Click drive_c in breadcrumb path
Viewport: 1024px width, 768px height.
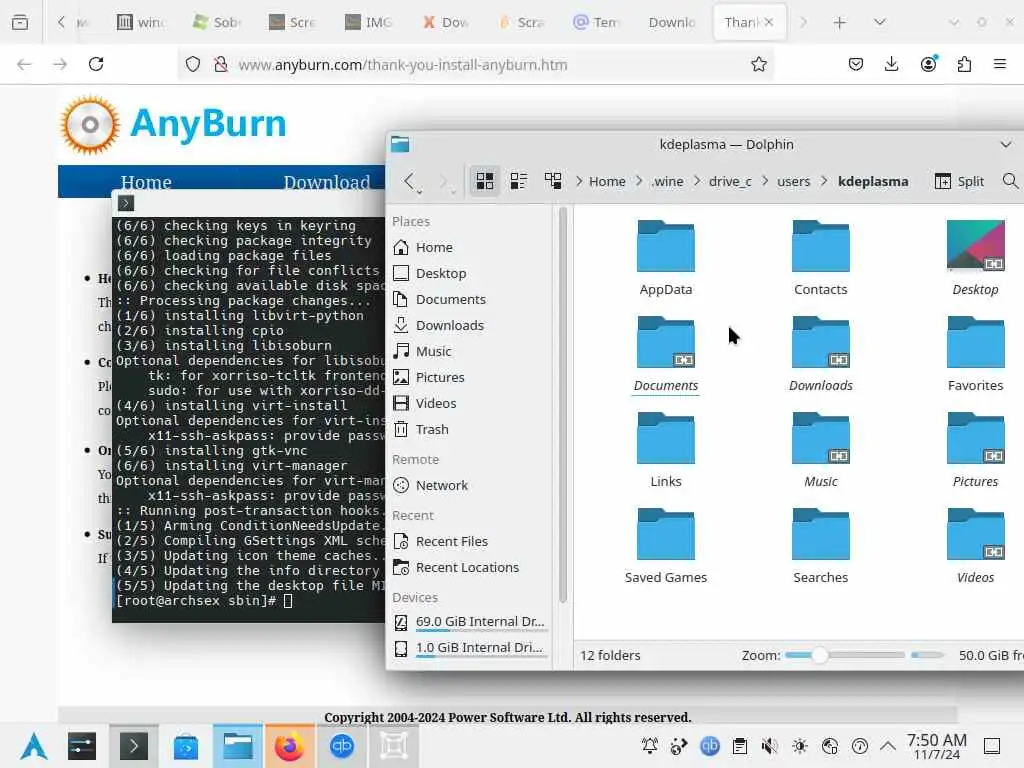pyautogui.click(x=730, y=182)
